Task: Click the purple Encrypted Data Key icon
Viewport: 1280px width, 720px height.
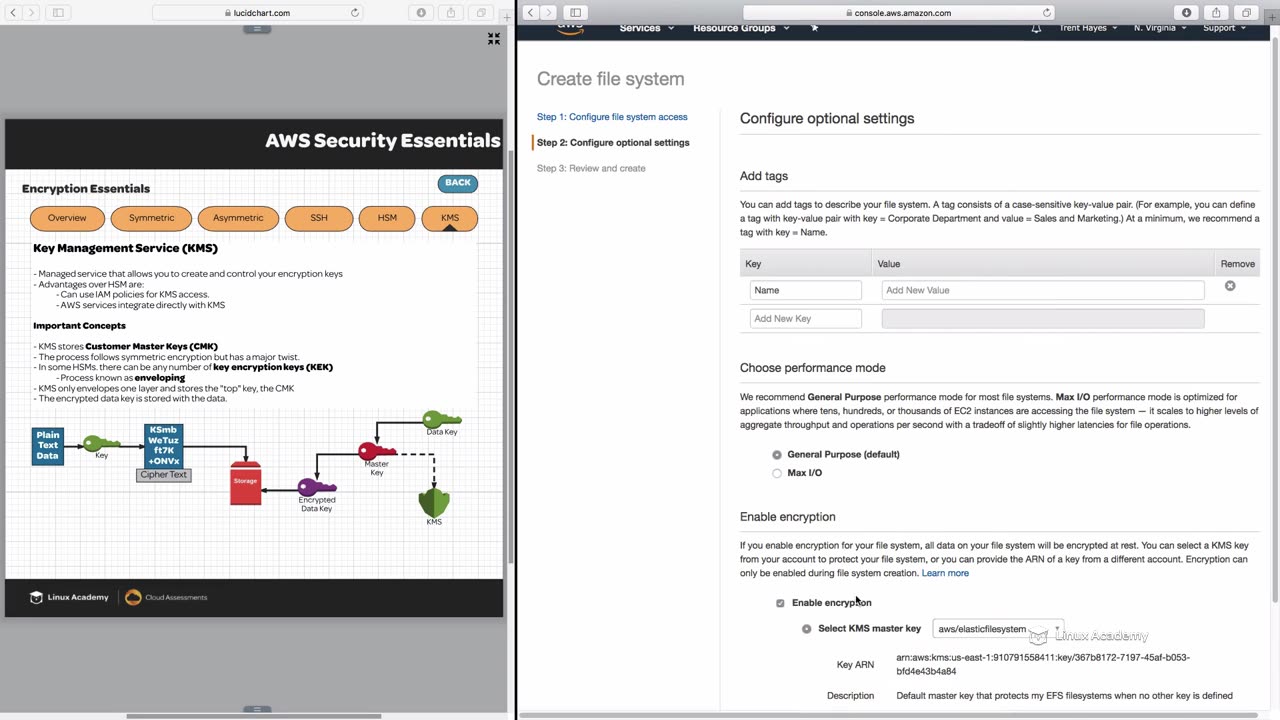Action: click(x=317, y=487)
